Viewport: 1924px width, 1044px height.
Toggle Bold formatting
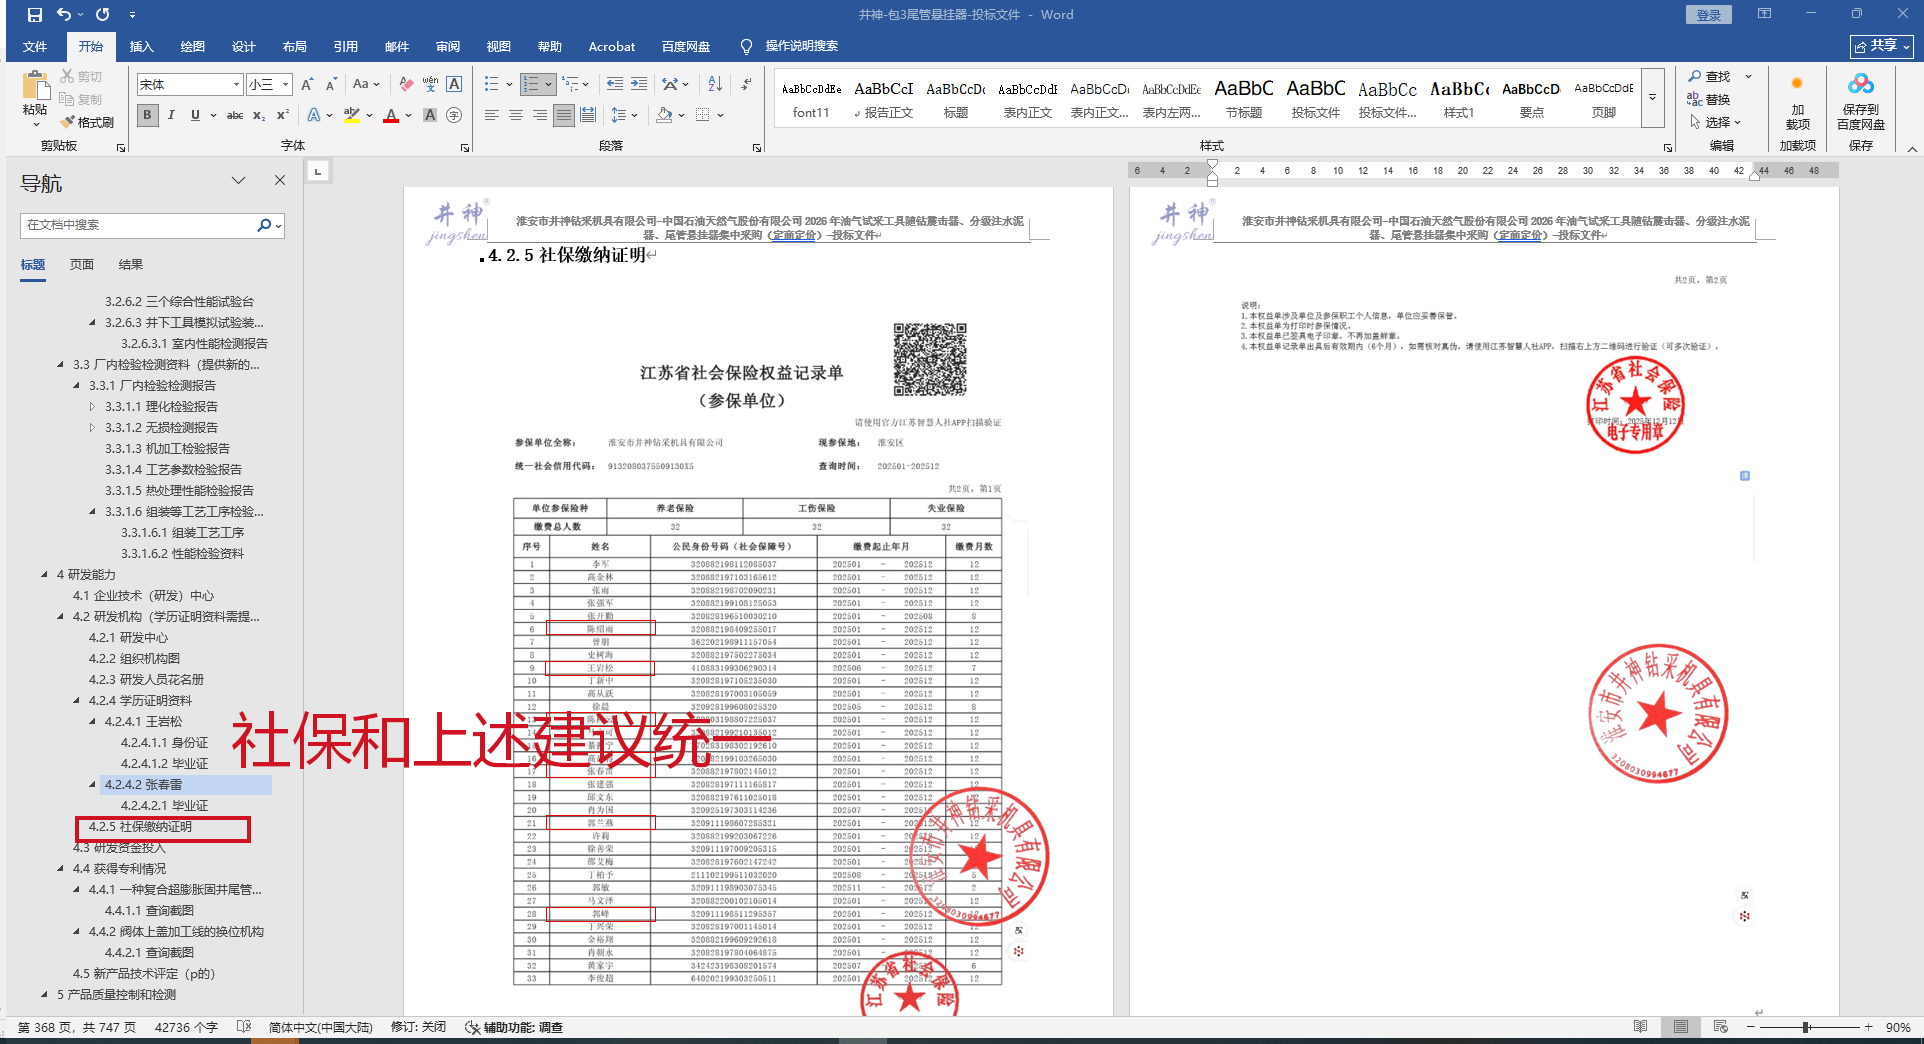[148, 115]
